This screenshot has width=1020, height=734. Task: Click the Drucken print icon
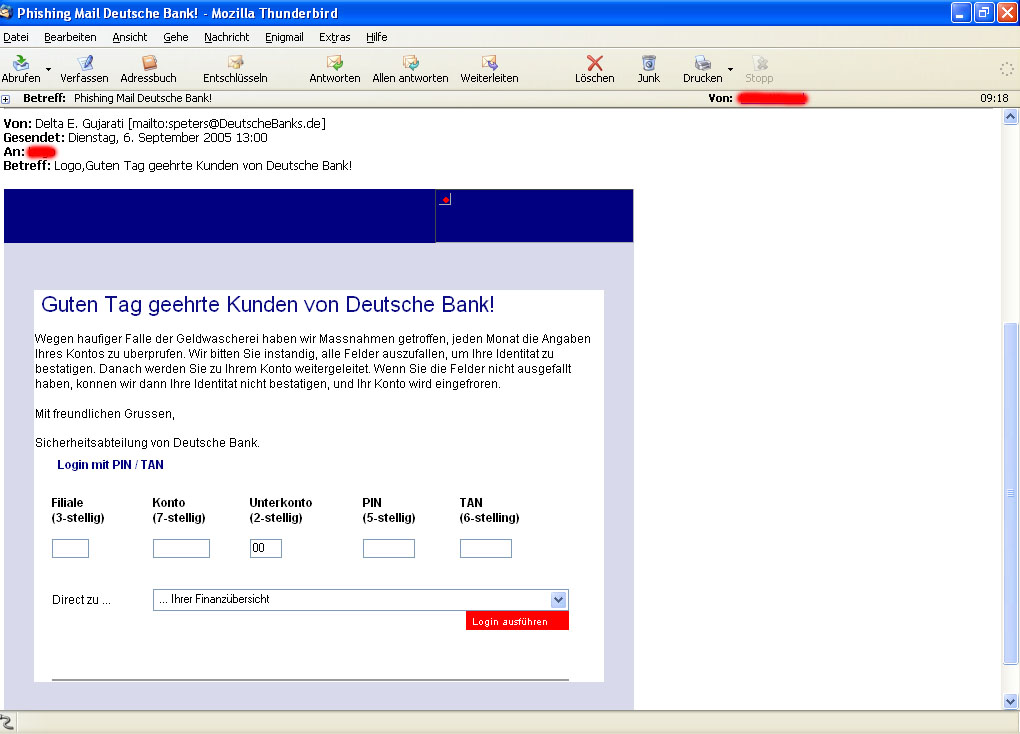tap(703, 63)
